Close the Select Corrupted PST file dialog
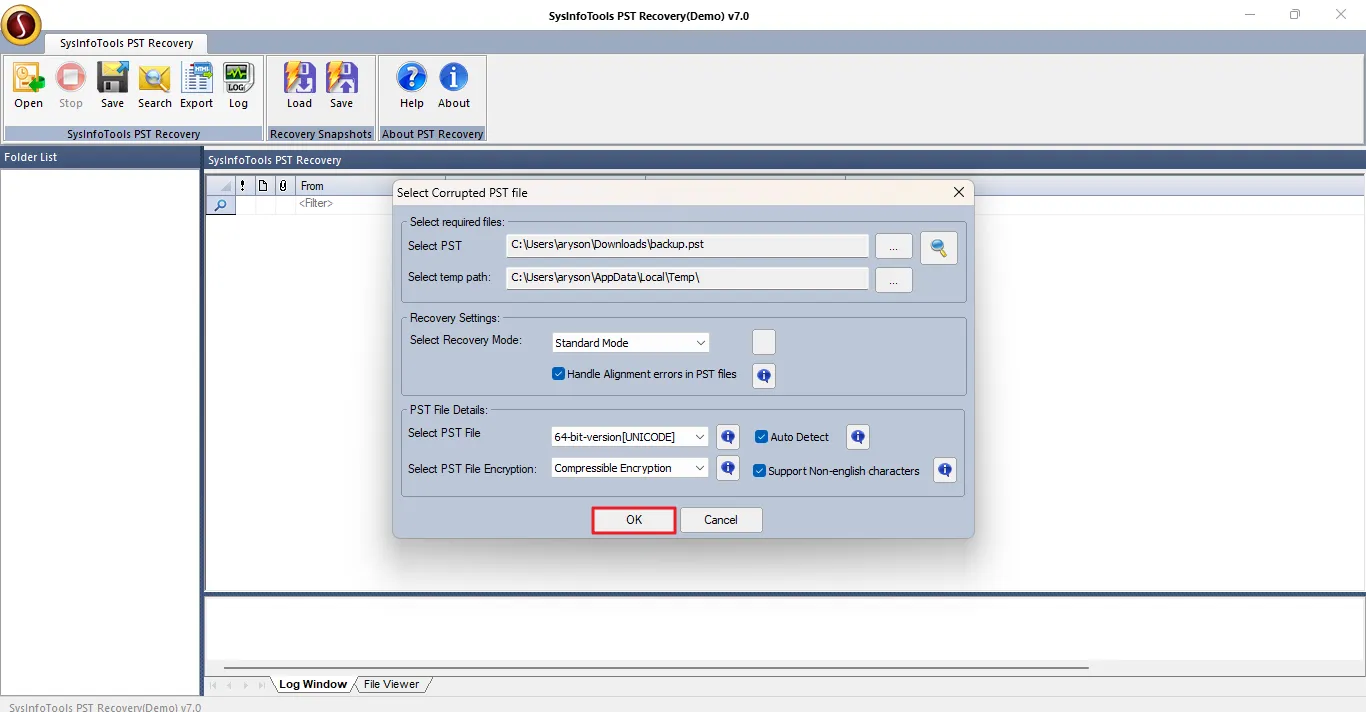Screen dimensions: 1366x712 (x=959, y=192)
